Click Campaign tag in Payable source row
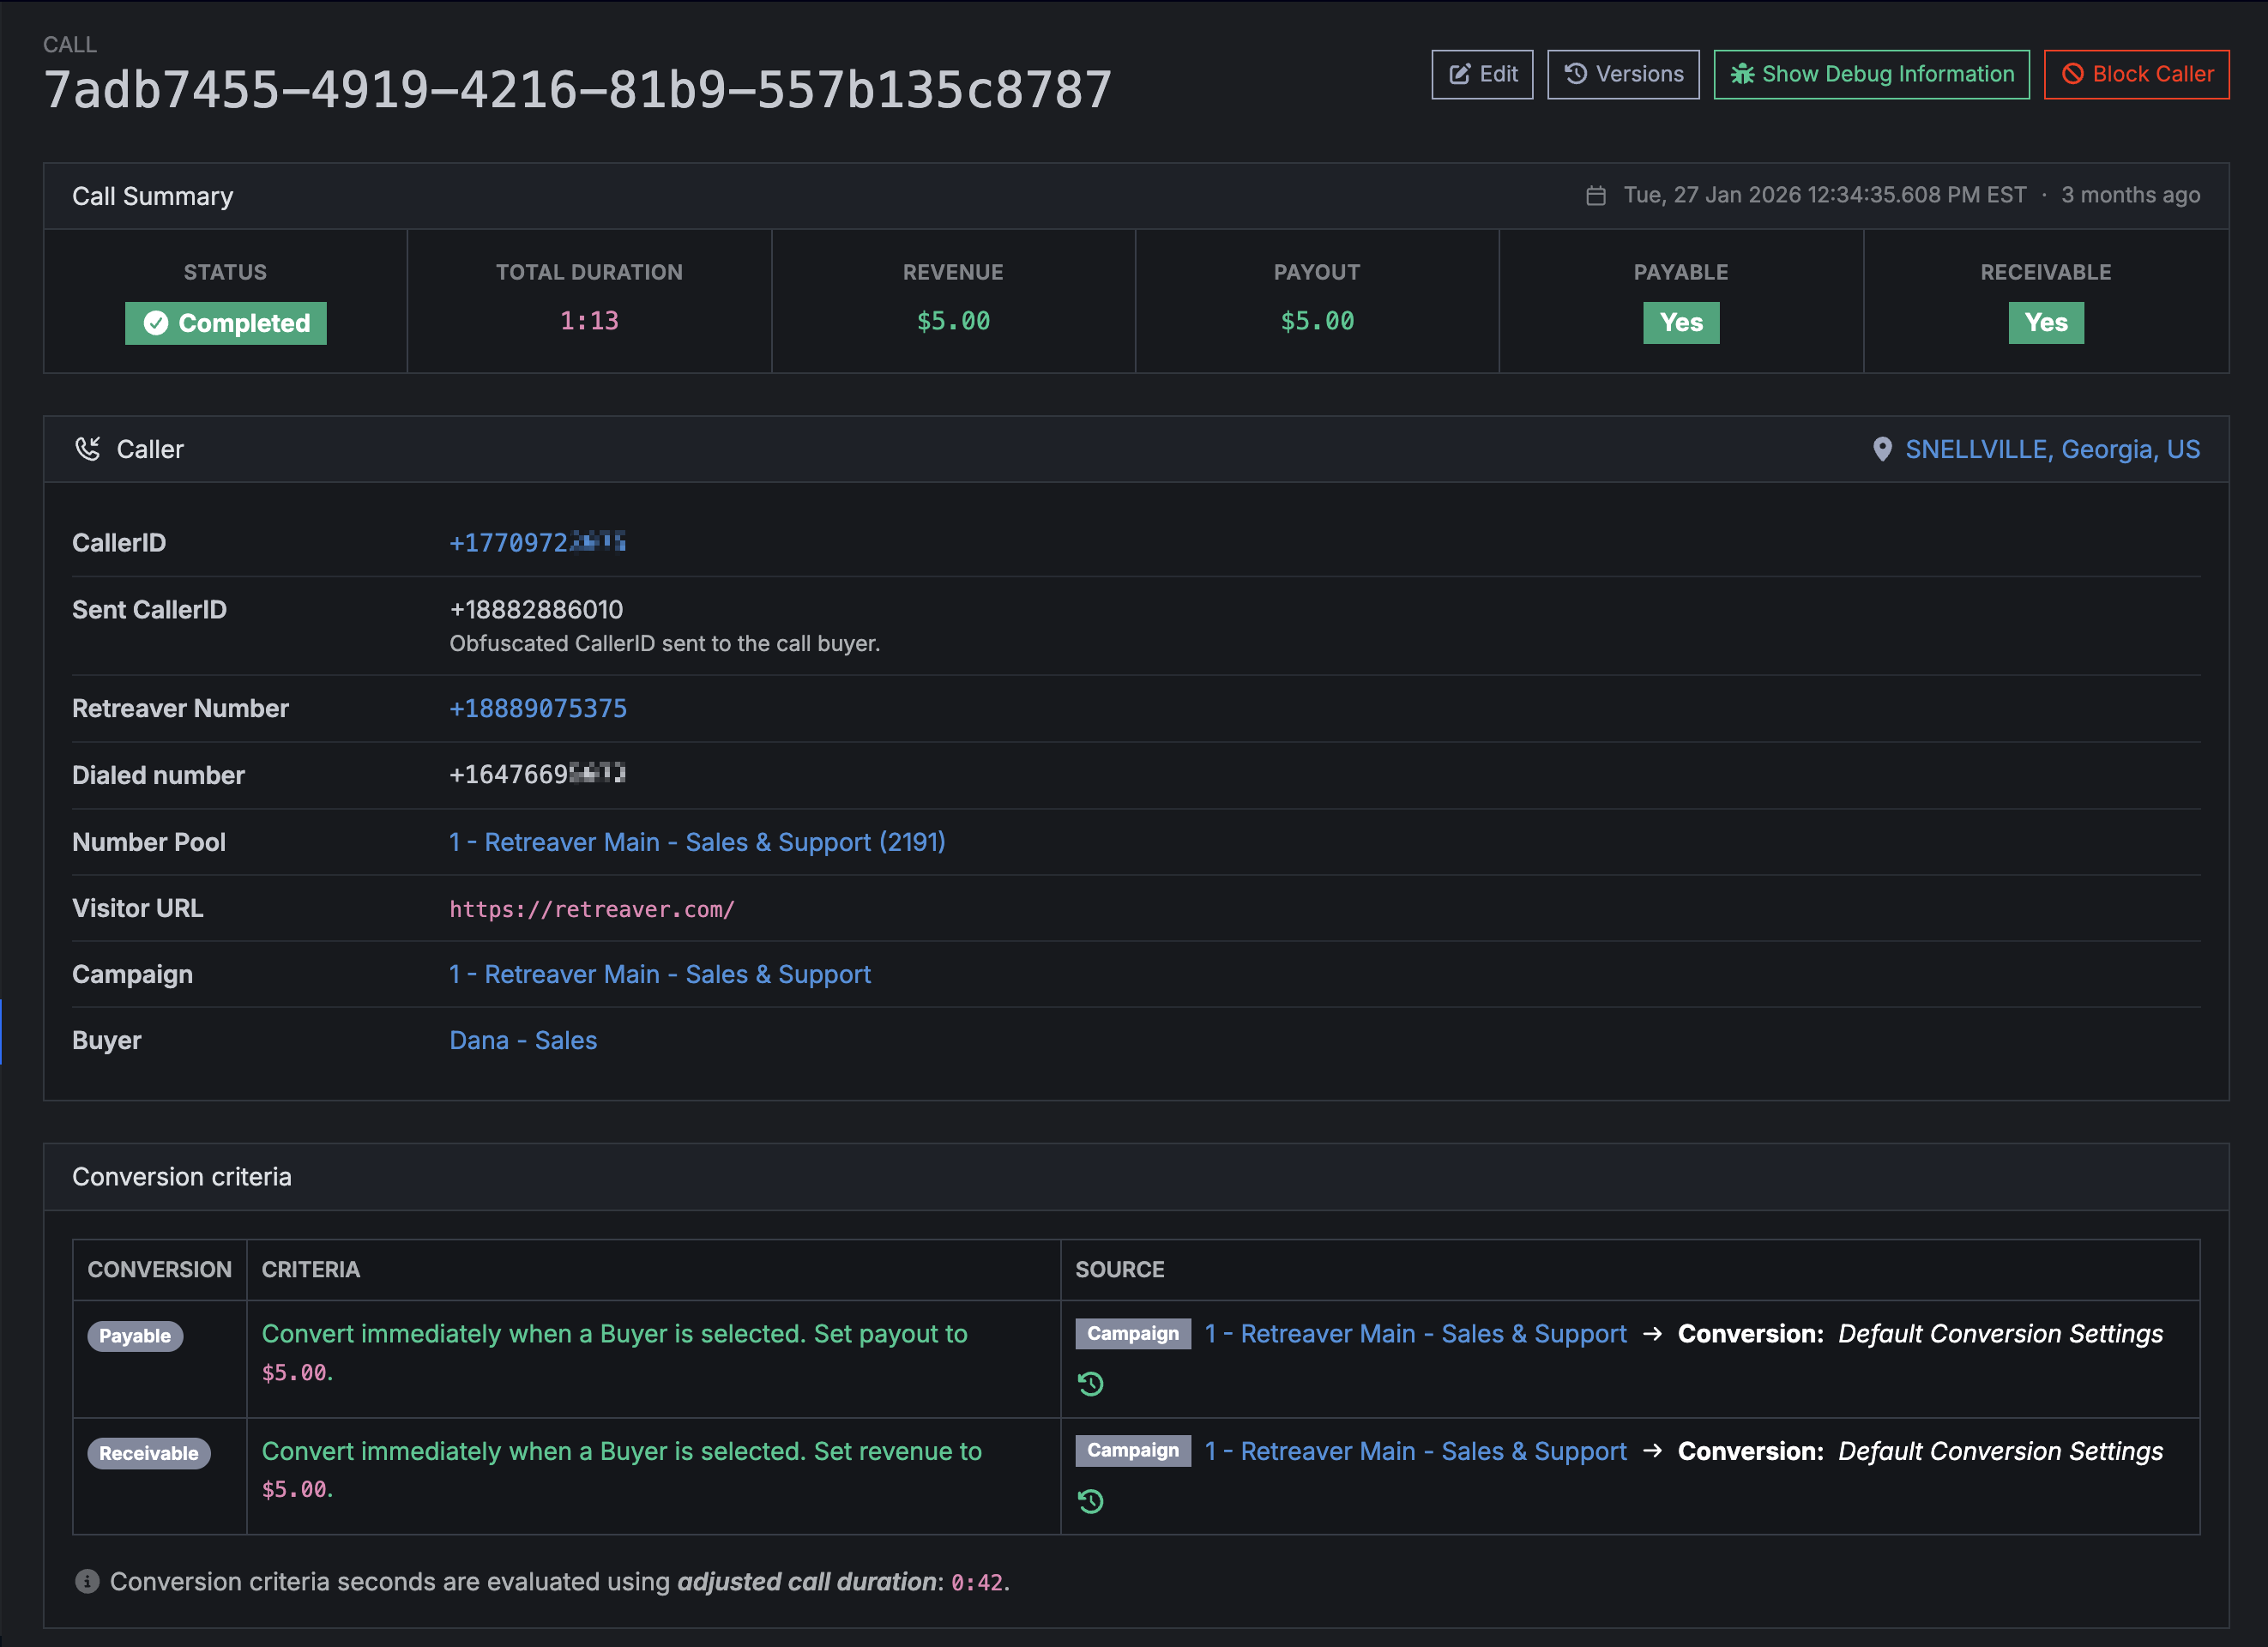This screenshot has height=1647, width=2268. pyautogui.click(x=1133, y=1333)
